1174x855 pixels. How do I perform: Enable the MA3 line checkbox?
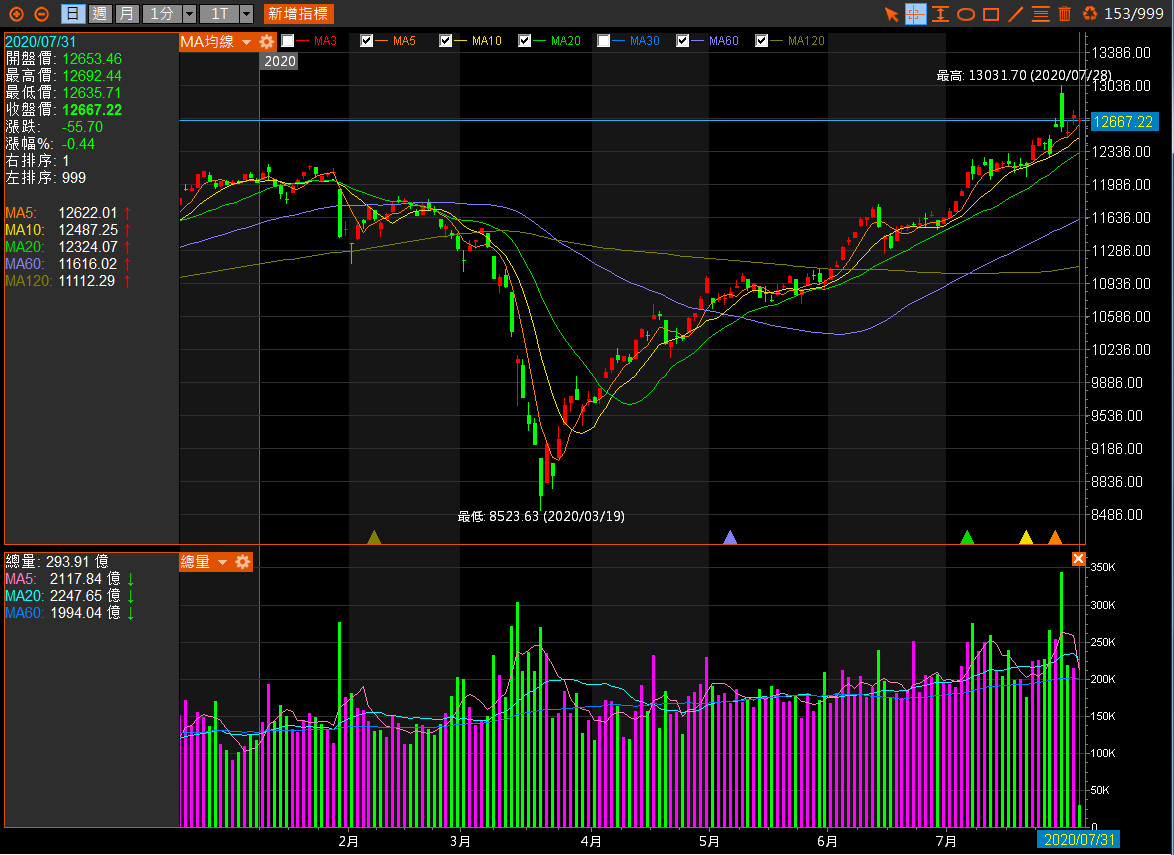coord(288,41)
